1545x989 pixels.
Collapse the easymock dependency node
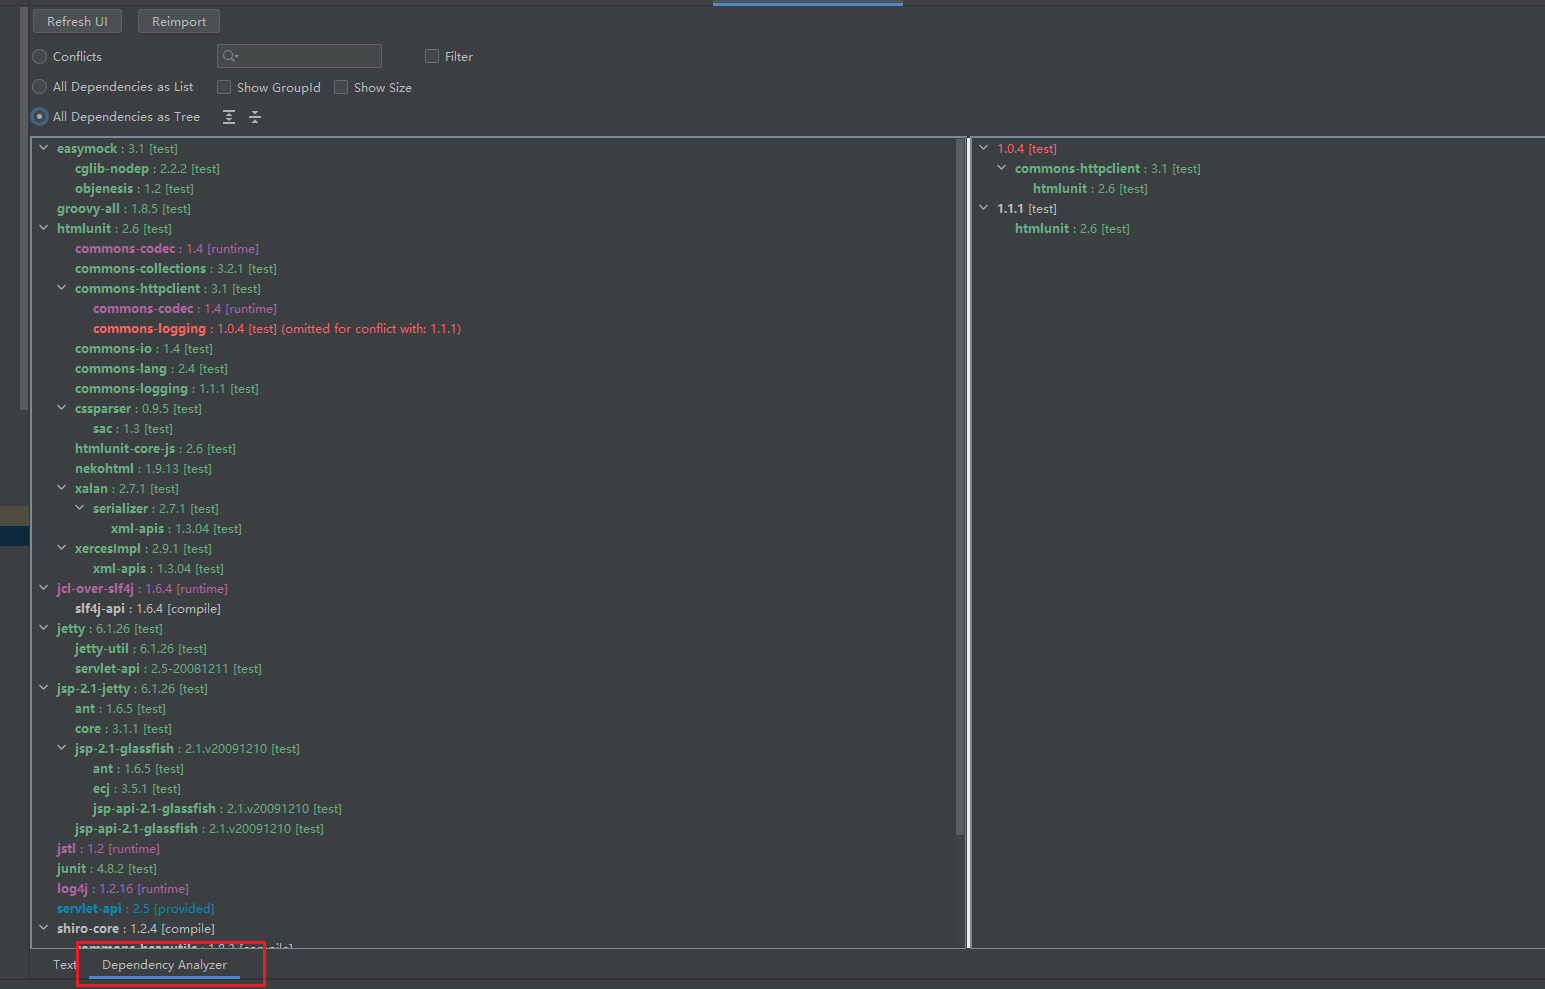pyautogui.click(x=43, y=148)
